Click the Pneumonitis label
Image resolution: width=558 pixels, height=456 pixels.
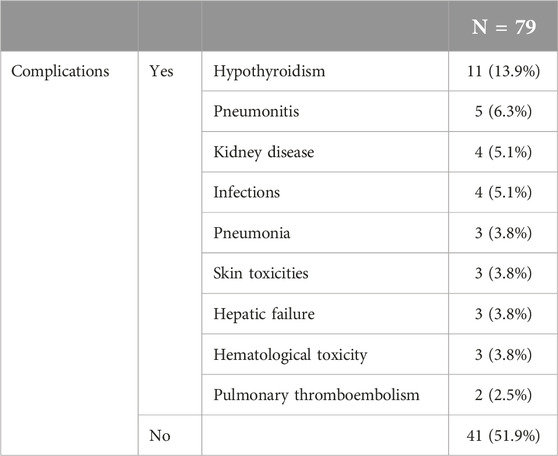tap(256, 112)
